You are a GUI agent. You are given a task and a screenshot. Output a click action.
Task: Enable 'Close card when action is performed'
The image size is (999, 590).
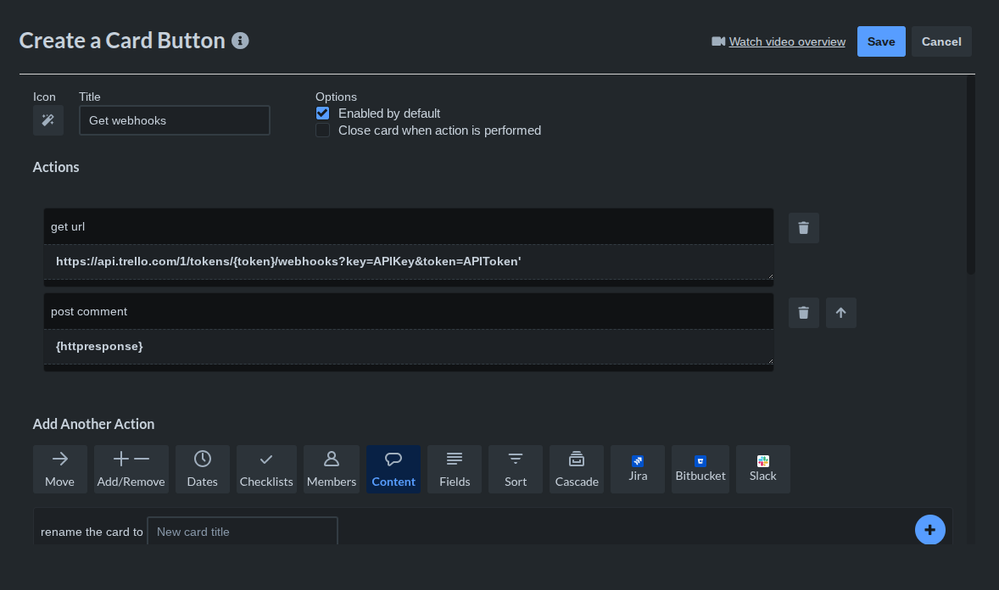(x=323, y=130)
